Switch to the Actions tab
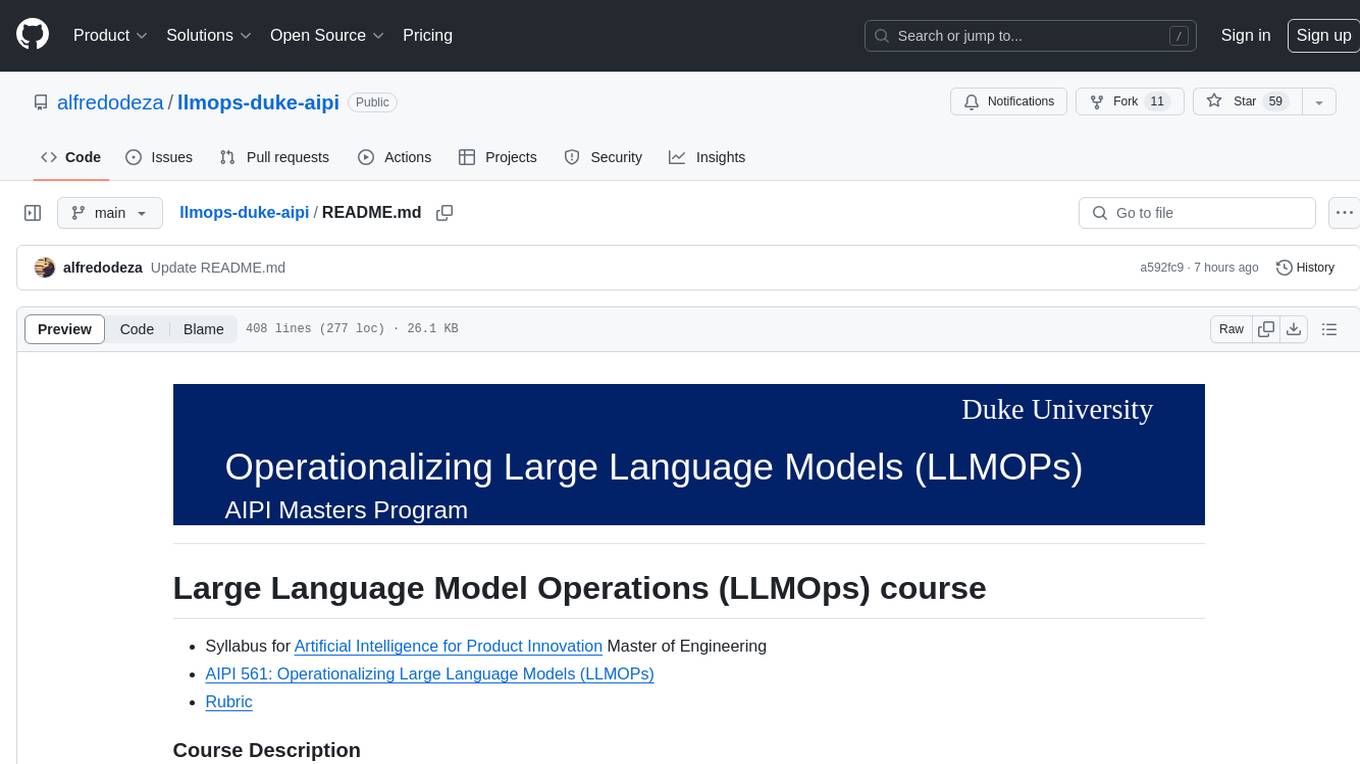Viewport: 1360px width, 764px height. click(395, 157)
